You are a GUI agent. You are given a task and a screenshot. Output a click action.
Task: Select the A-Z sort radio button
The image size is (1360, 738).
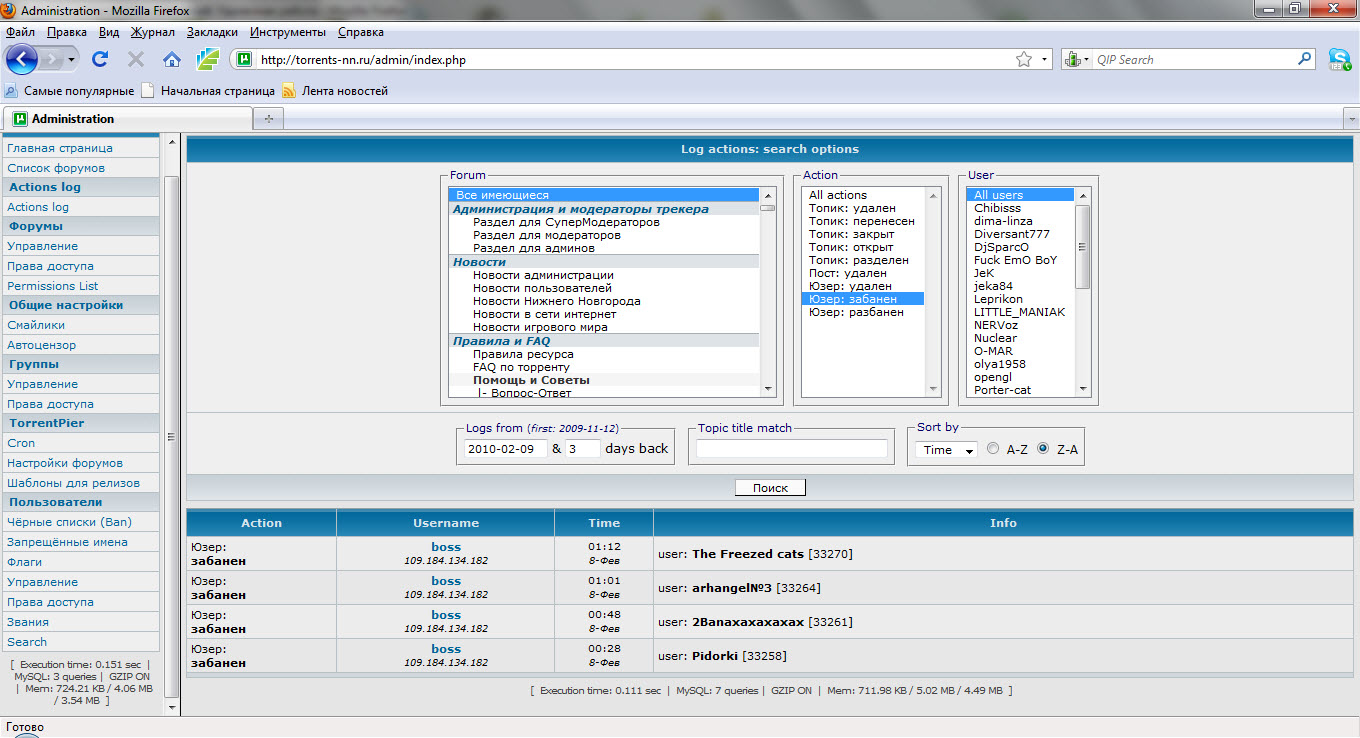[x=993, y=449]
